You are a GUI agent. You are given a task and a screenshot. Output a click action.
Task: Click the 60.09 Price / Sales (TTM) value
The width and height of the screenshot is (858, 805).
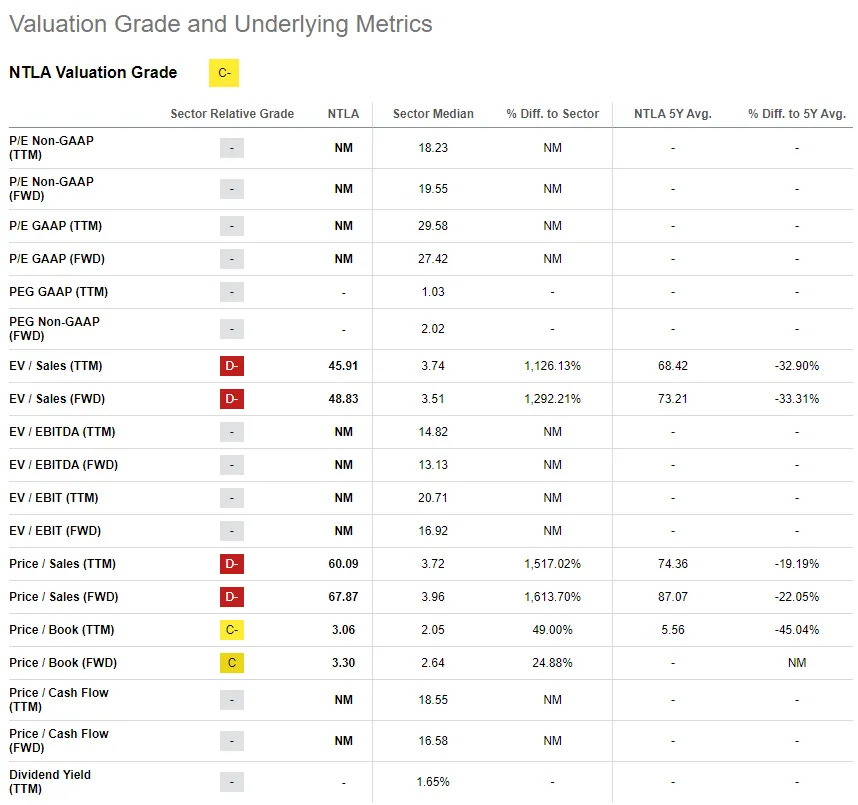(344, 564)
